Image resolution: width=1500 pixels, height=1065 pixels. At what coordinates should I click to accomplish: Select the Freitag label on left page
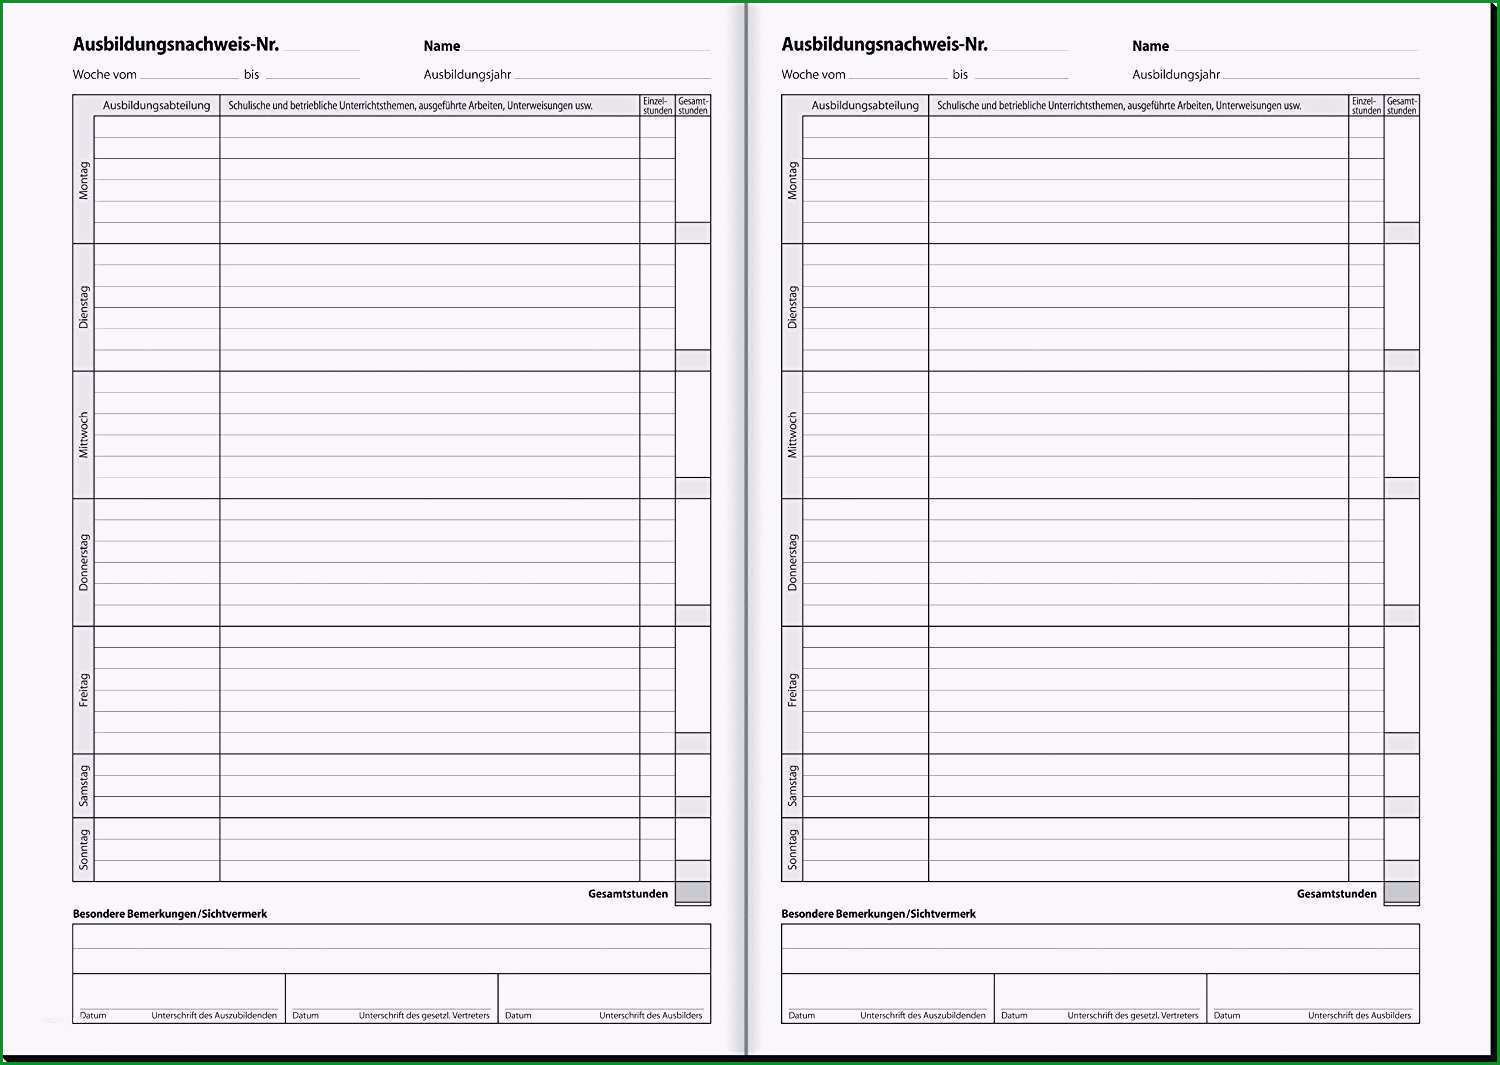83,690
